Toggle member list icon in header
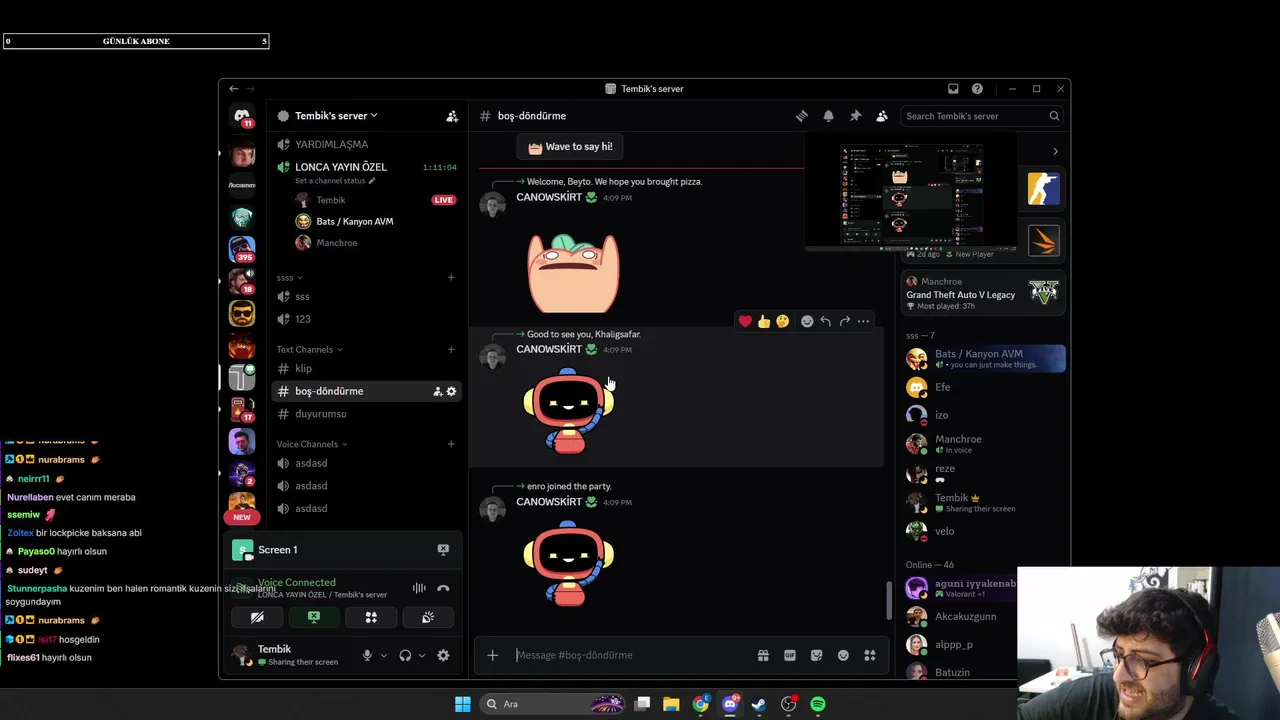Viewport: 1280px width, 720px height. pyautogui.click(x=881, y=116)
